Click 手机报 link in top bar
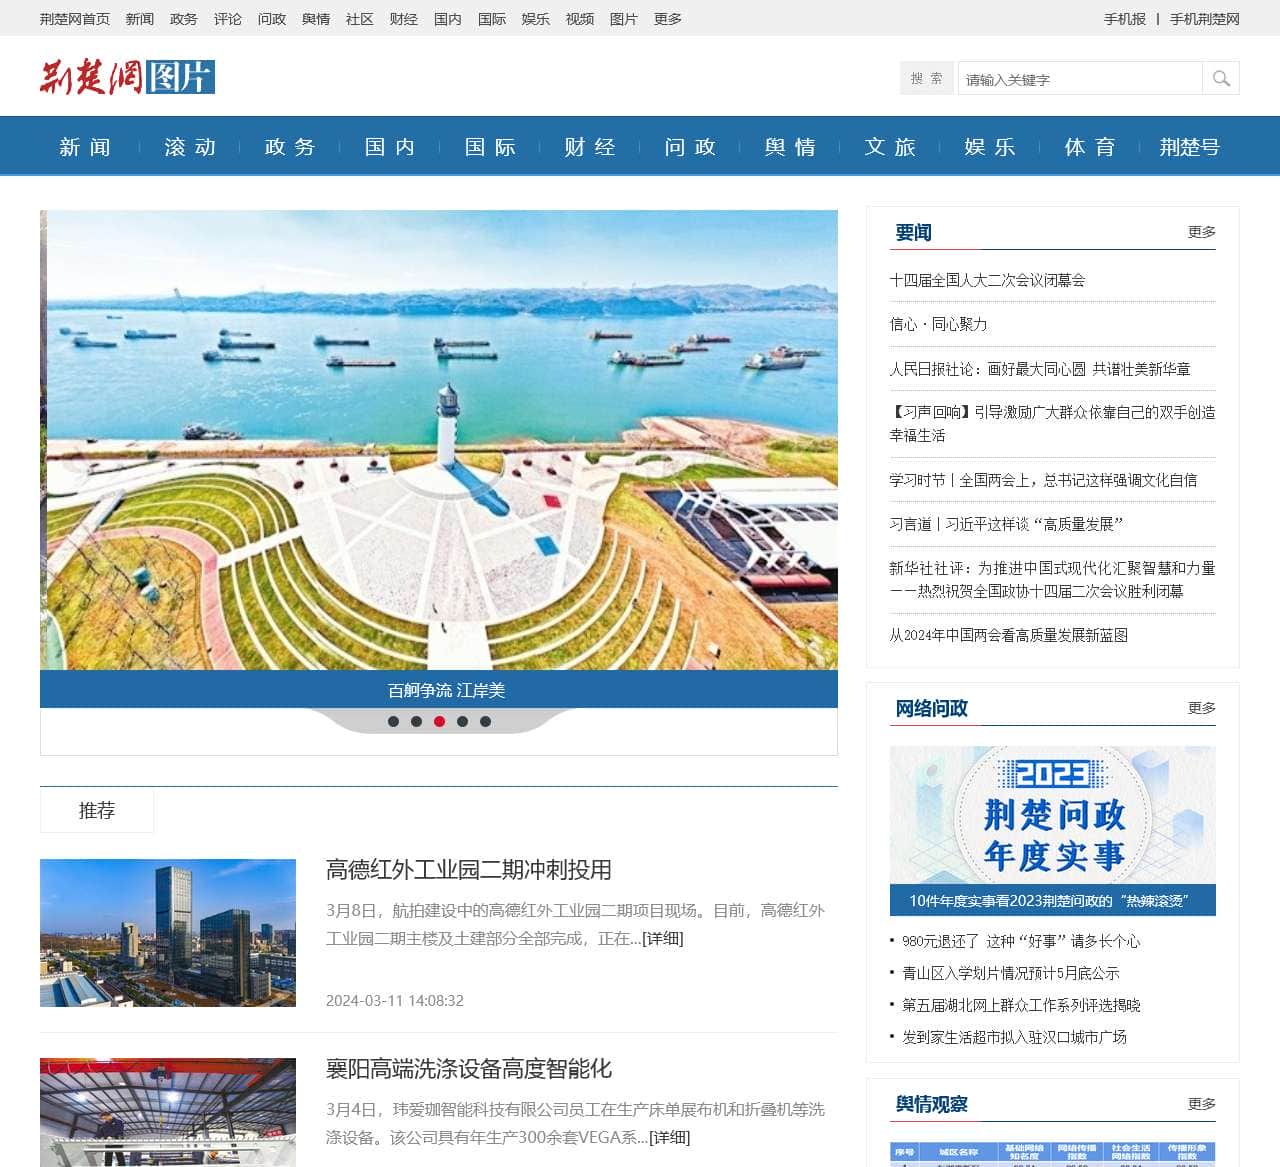Screen dimensions: 1280x1167 pyautogui.click(x=1124, y=19)
